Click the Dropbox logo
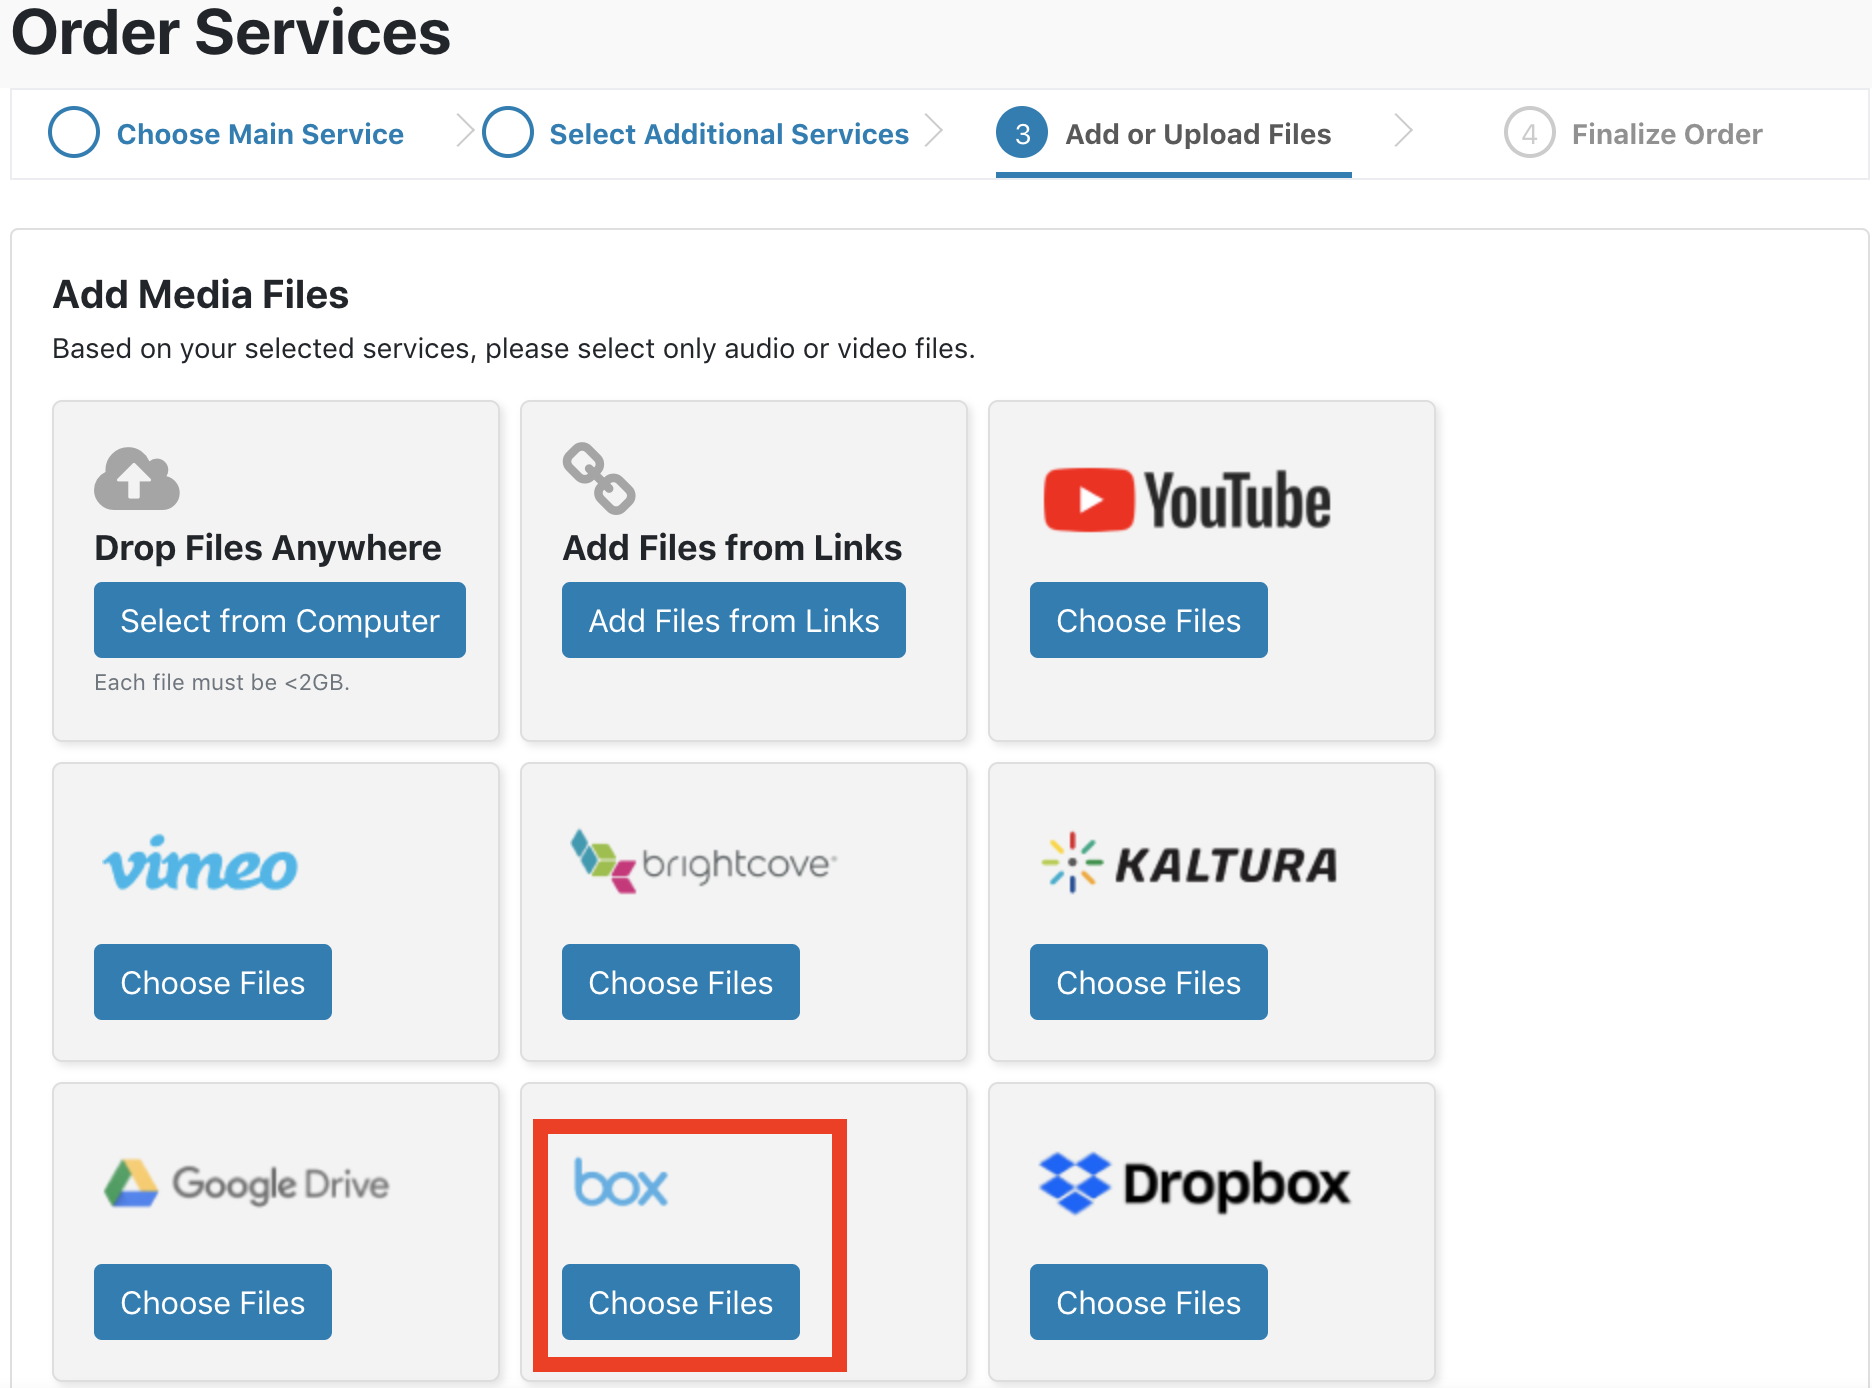Screen dimensions: 1872x1388 click(1194, 1184)
